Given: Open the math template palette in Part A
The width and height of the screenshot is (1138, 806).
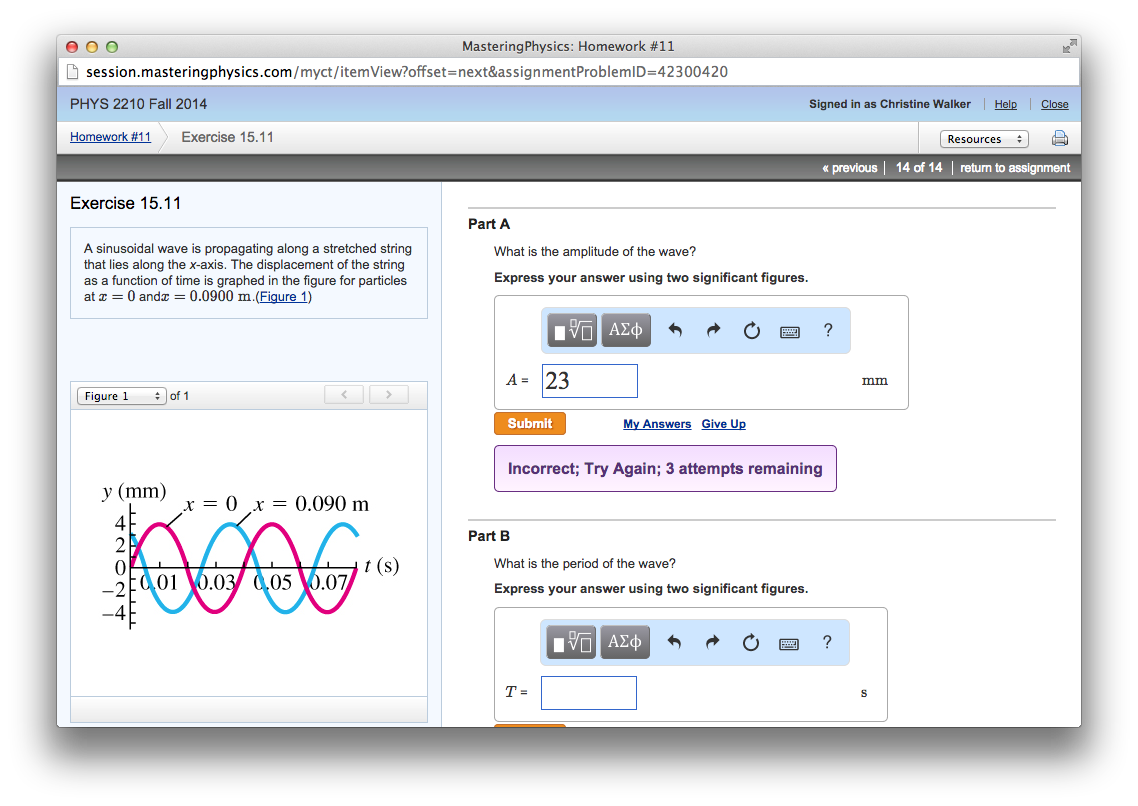Looking at the screenshot, I should point(570,330).
